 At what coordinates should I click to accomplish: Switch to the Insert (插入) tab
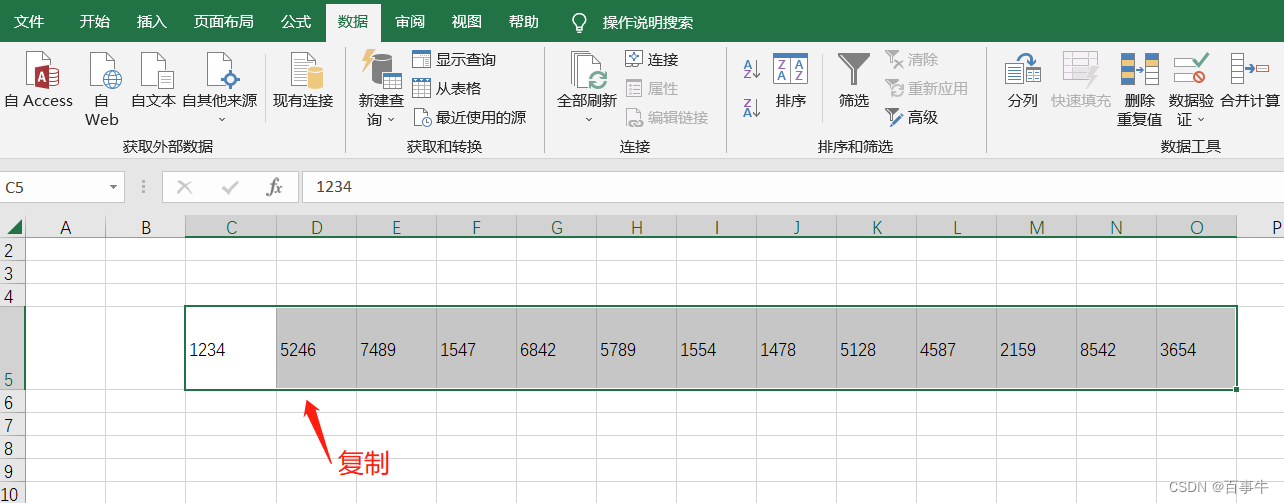pos(152,22)
